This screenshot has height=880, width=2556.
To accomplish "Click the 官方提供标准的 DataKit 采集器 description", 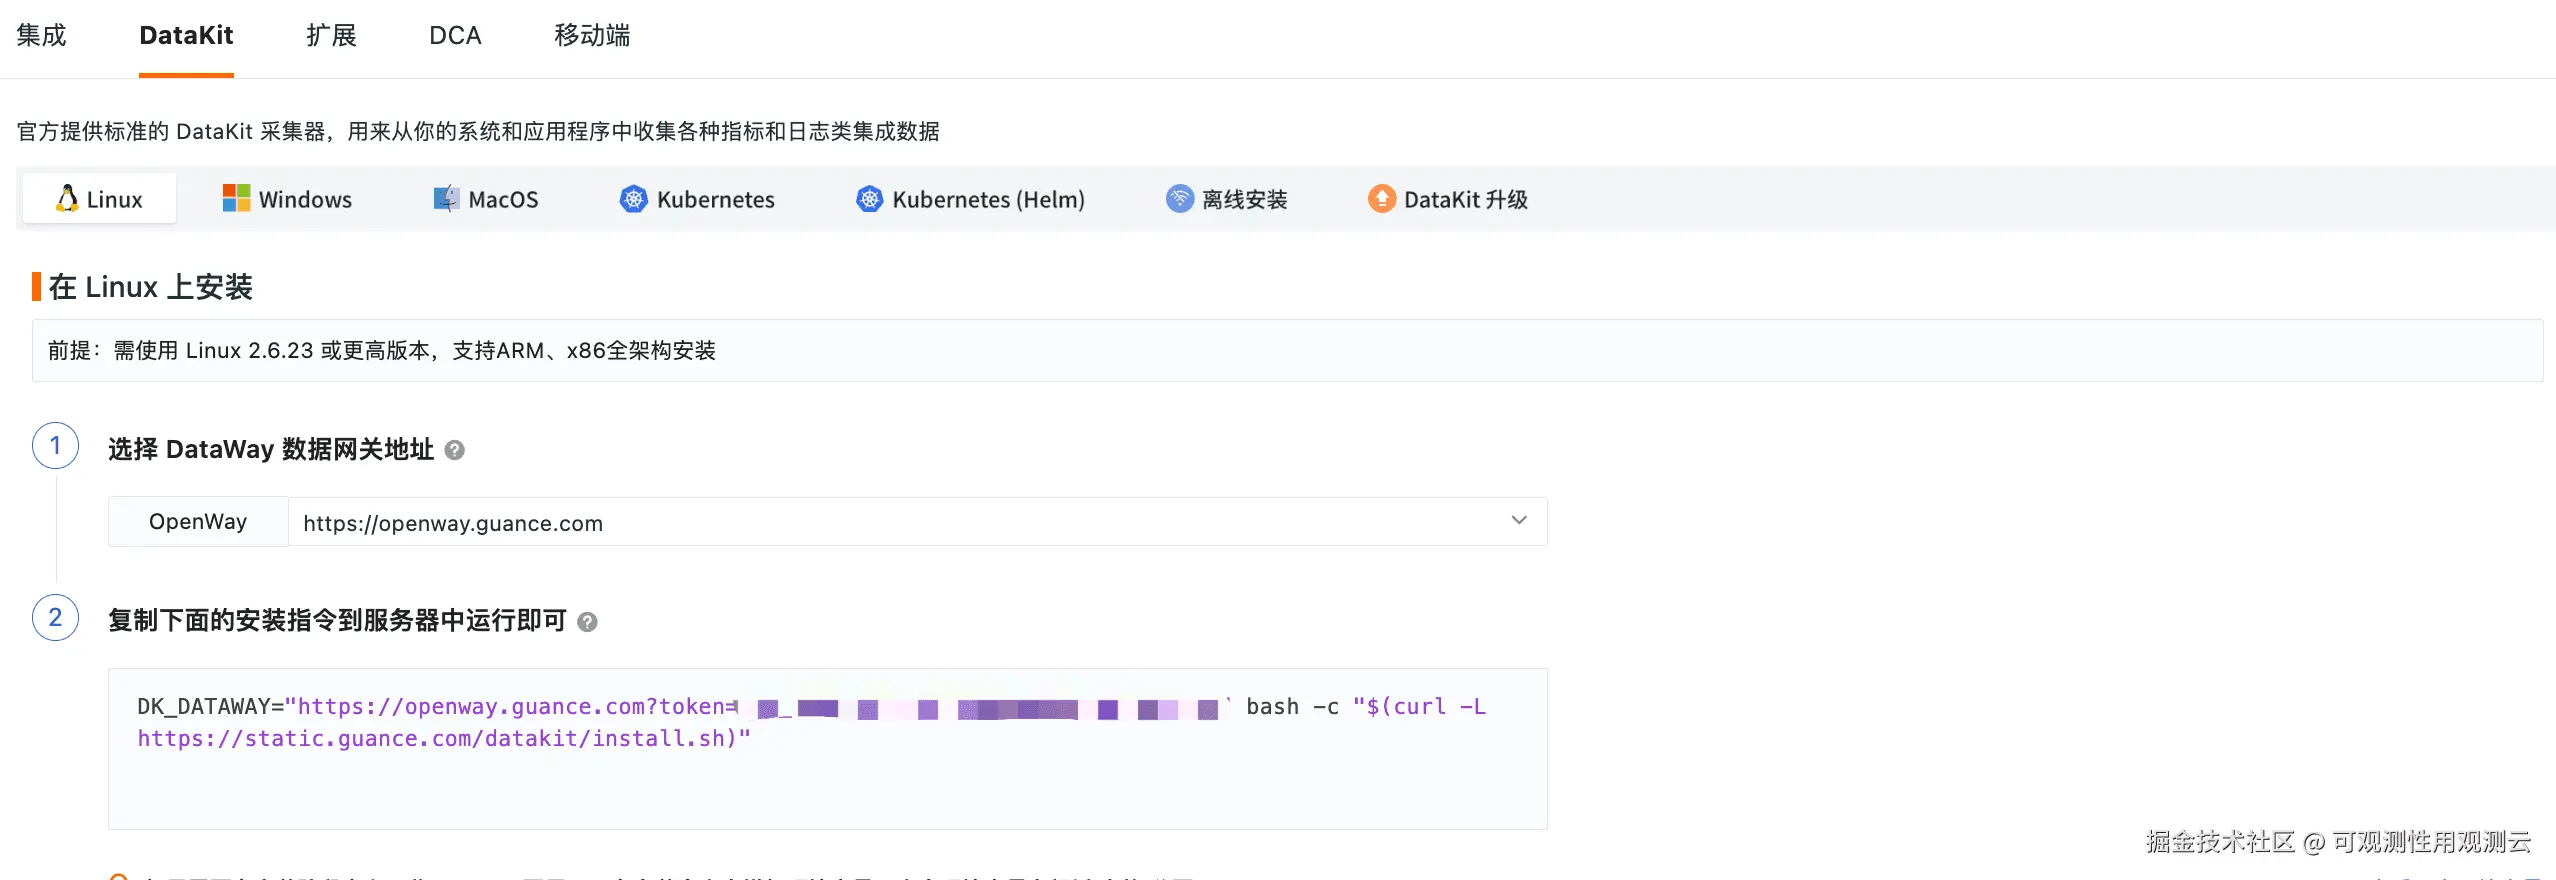I will coord(478,132).
